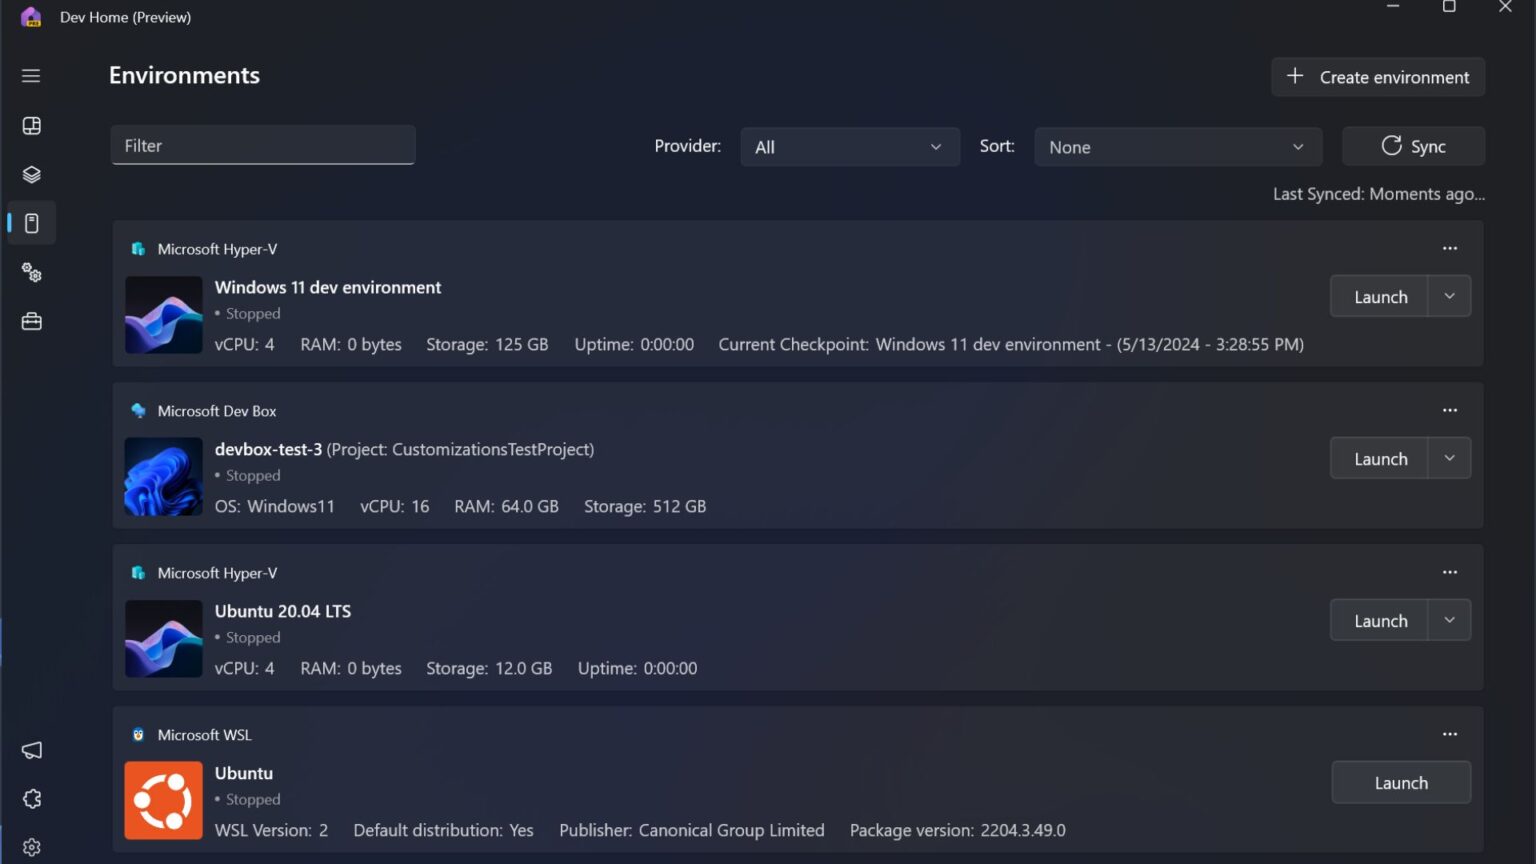Screen dimensions: 1536x864
Task: Click the Ubuntu WSL orange logo
Action: point(163,800)
